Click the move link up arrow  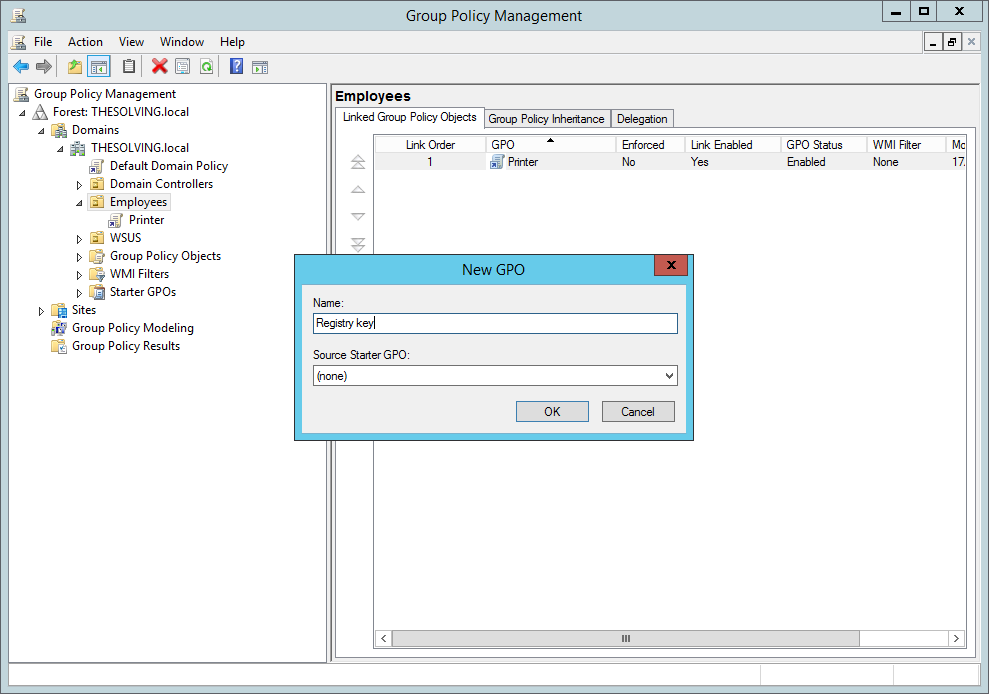pos(357,189)
